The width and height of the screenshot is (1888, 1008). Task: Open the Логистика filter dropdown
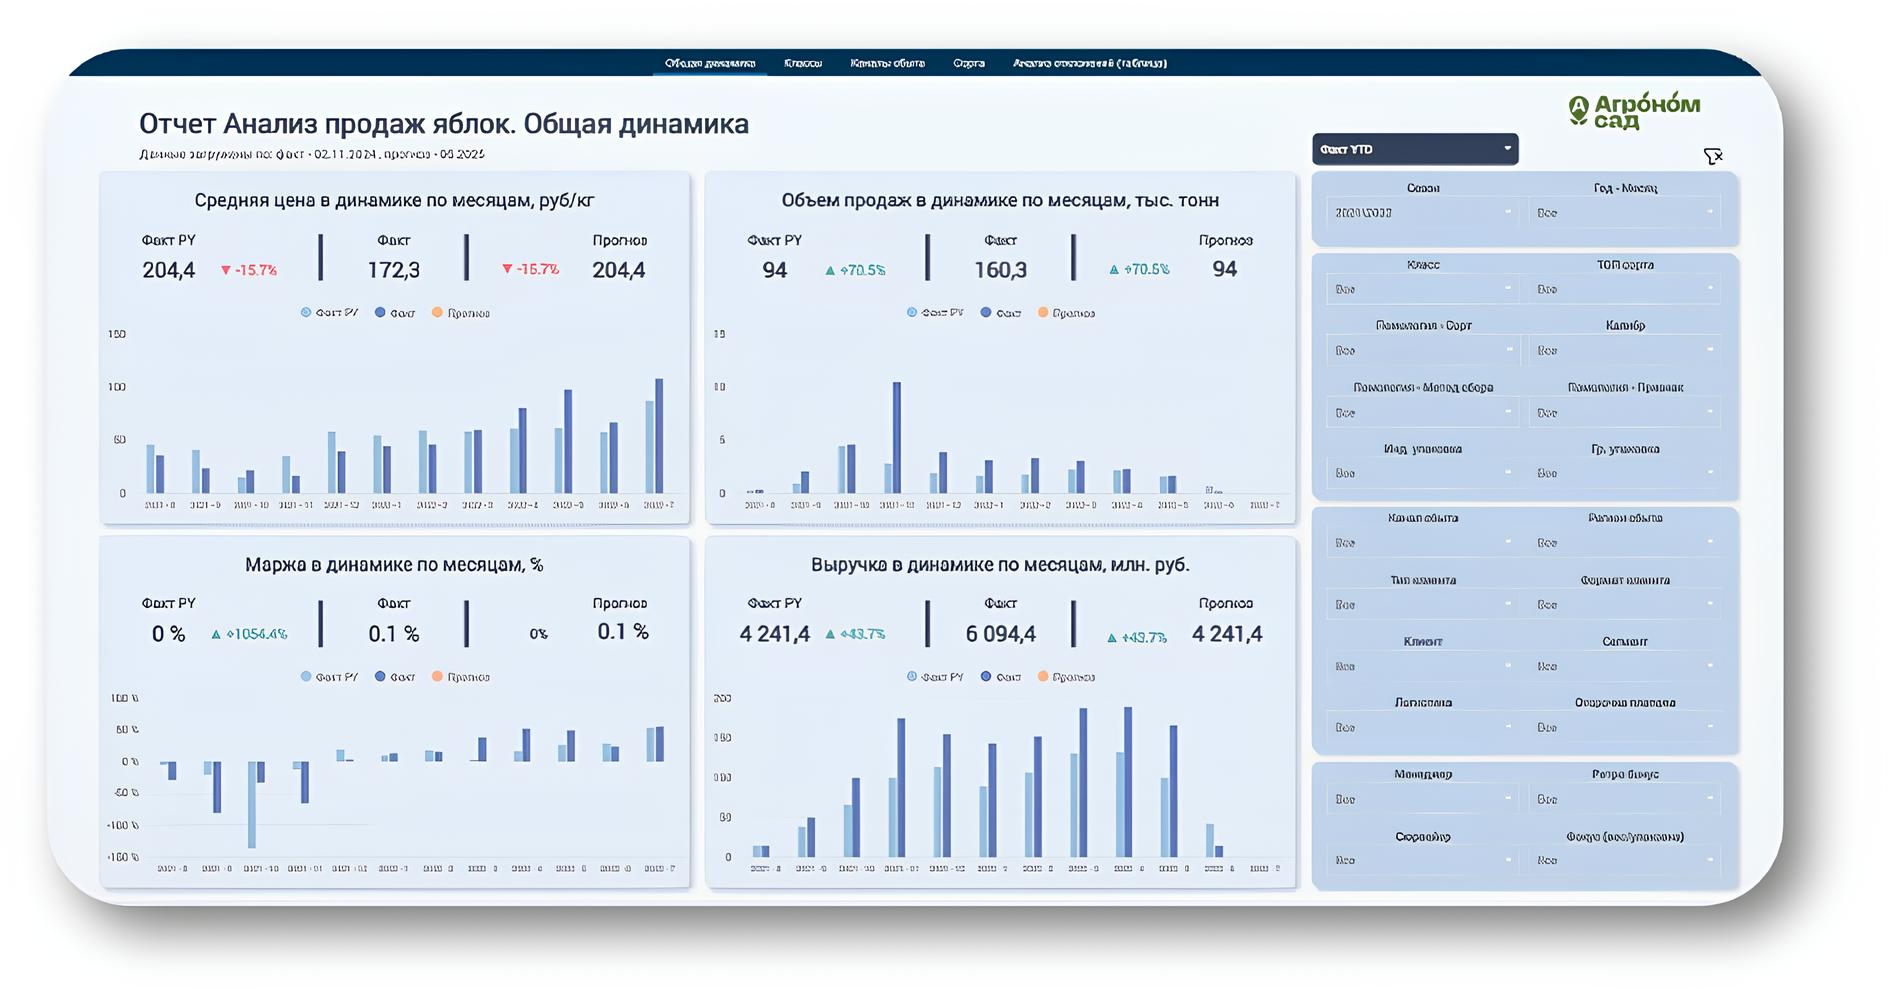1423,728
